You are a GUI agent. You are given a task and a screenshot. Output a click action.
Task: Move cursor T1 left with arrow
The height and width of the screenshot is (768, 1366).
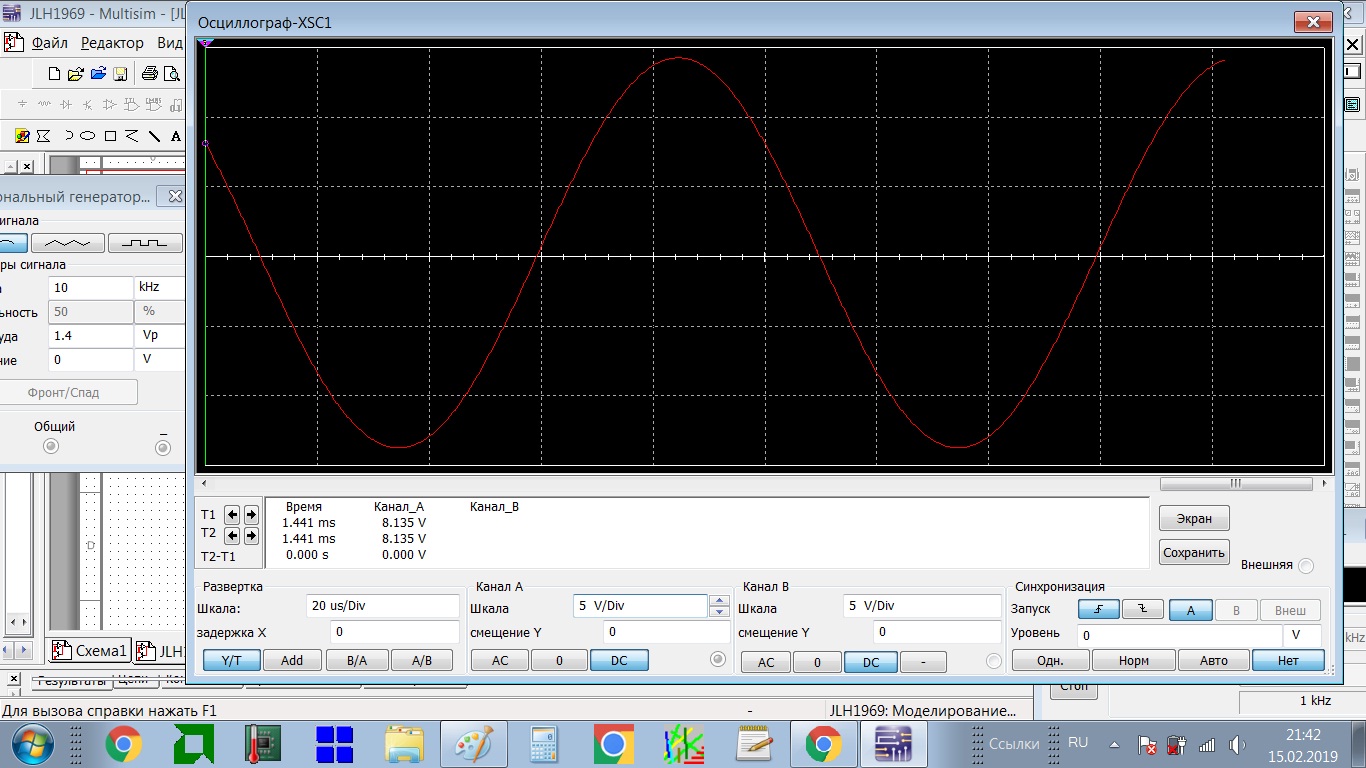[232, 515]
